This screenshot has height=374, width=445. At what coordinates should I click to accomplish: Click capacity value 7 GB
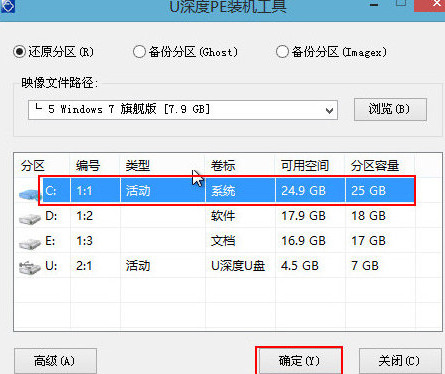(x=365, y=266)
